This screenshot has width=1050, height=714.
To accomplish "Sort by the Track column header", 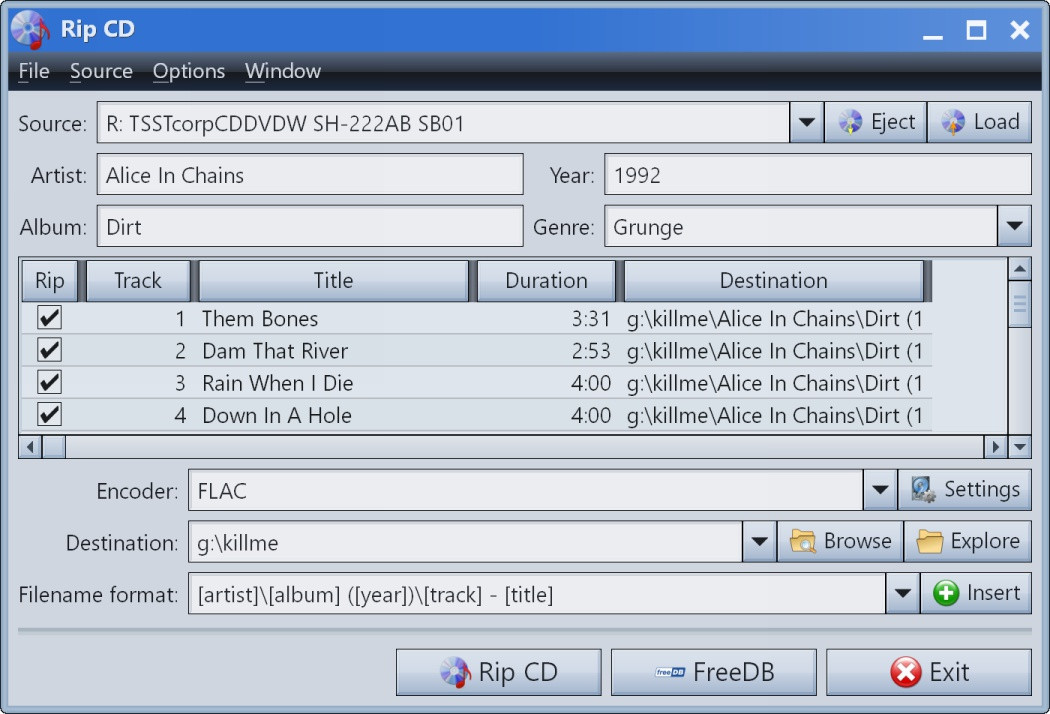I will click(x=138, y=281).
